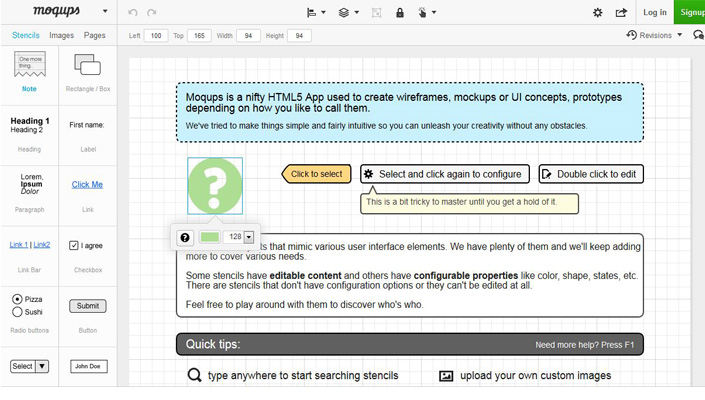Screen dimensions: 705x400
Task: Click the blue Moqups intro note
Action: point(410,112)
